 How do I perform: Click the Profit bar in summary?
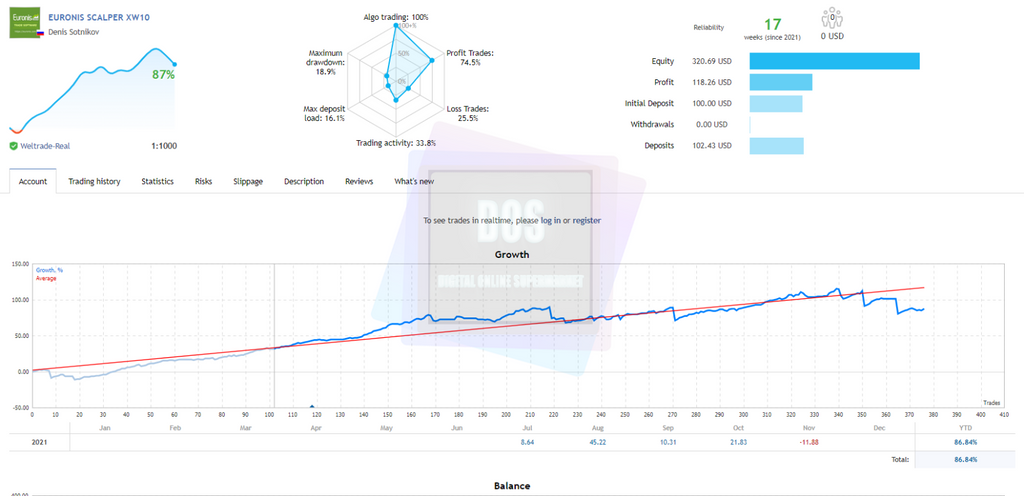[x=781, y=82]
